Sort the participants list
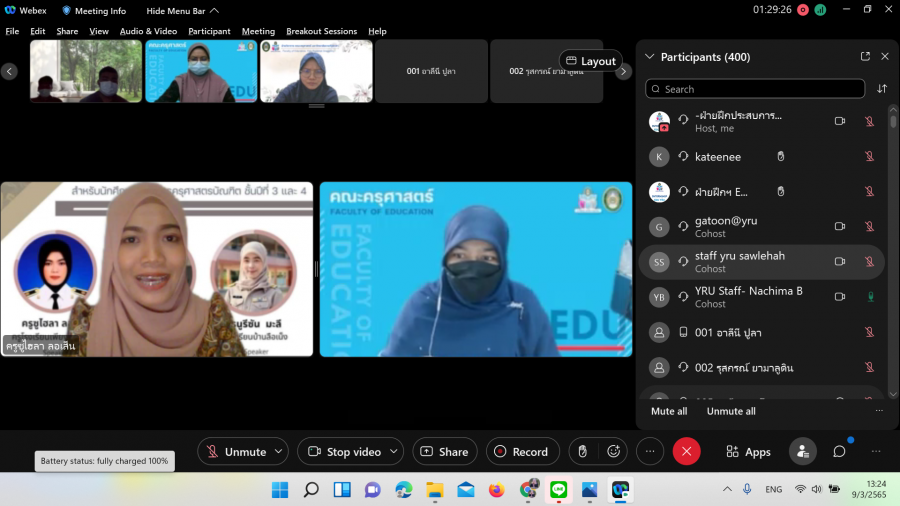900x506 pixels. [882, 89]
